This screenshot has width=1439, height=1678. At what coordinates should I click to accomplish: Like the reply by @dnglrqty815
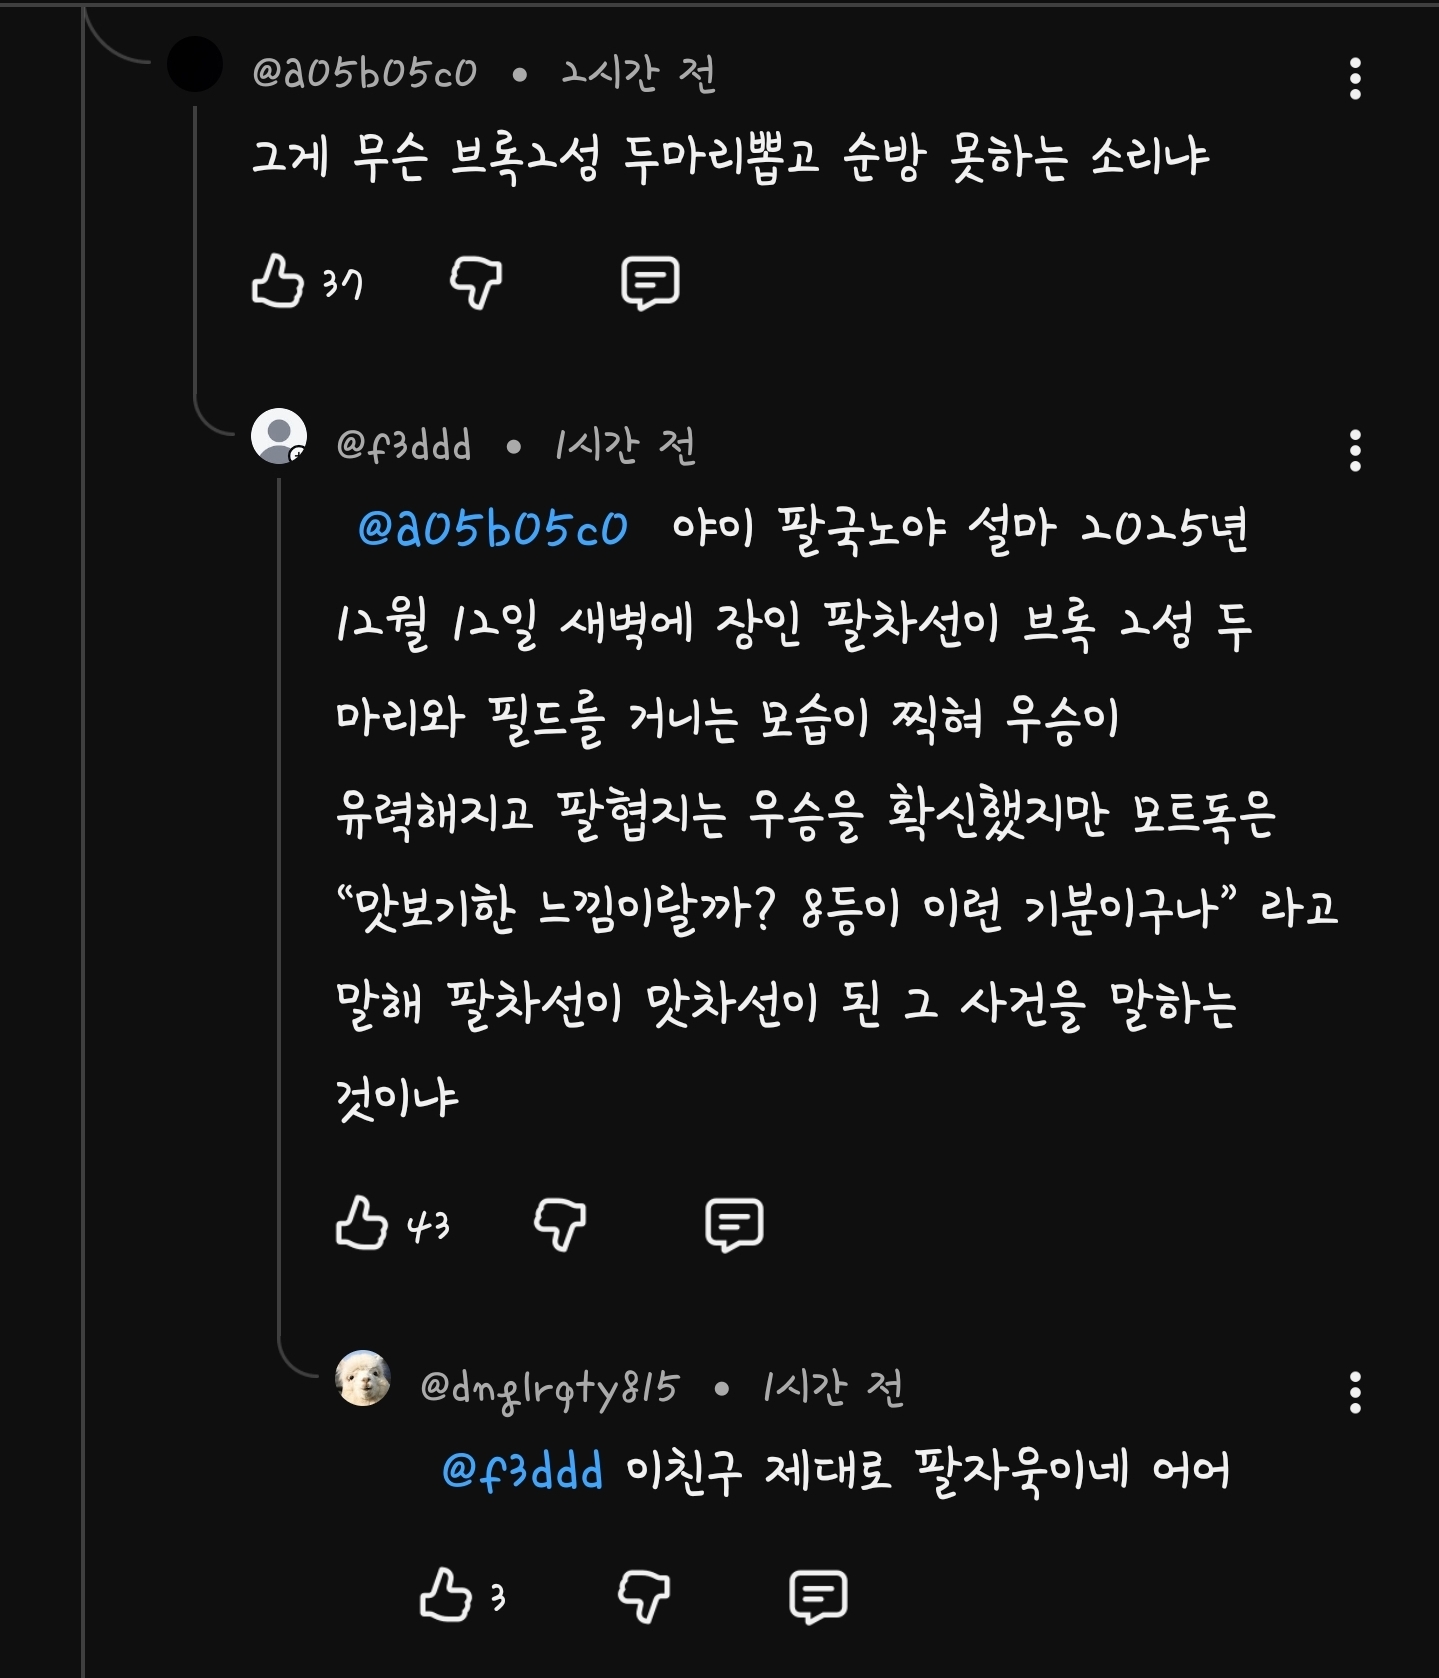pos(446,1596)
